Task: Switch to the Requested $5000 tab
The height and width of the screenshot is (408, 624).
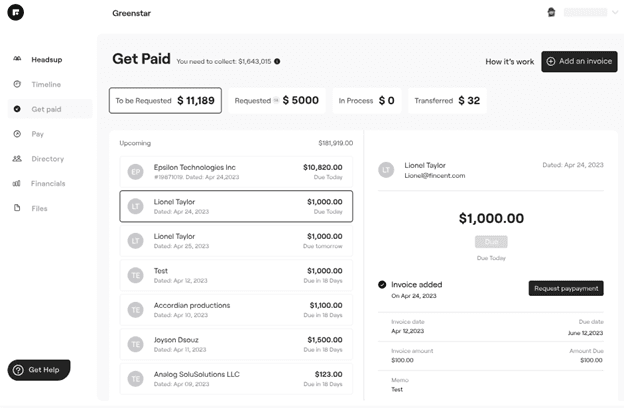Action: point(277,101)
